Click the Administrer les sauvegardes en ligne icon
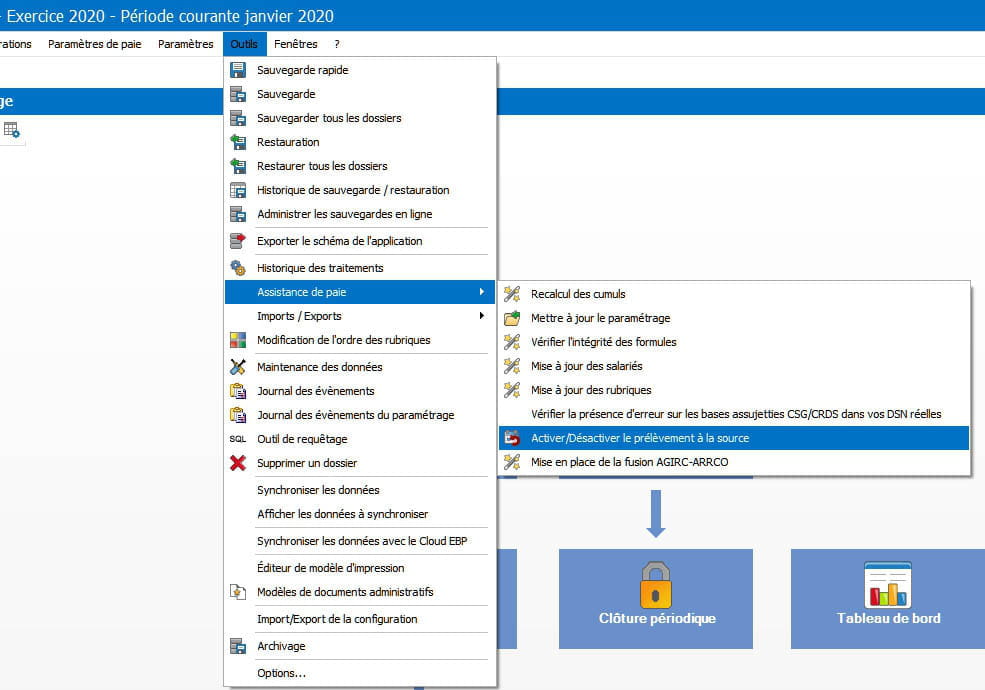 pyautogui.click(x=238, y=214)
